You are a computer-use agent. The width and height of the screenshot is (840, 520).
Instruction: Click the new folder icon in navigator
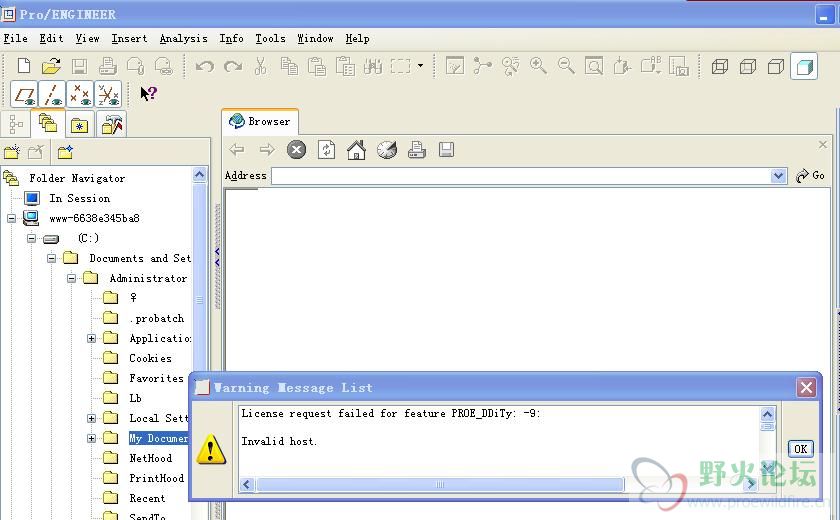coord(12,152)
